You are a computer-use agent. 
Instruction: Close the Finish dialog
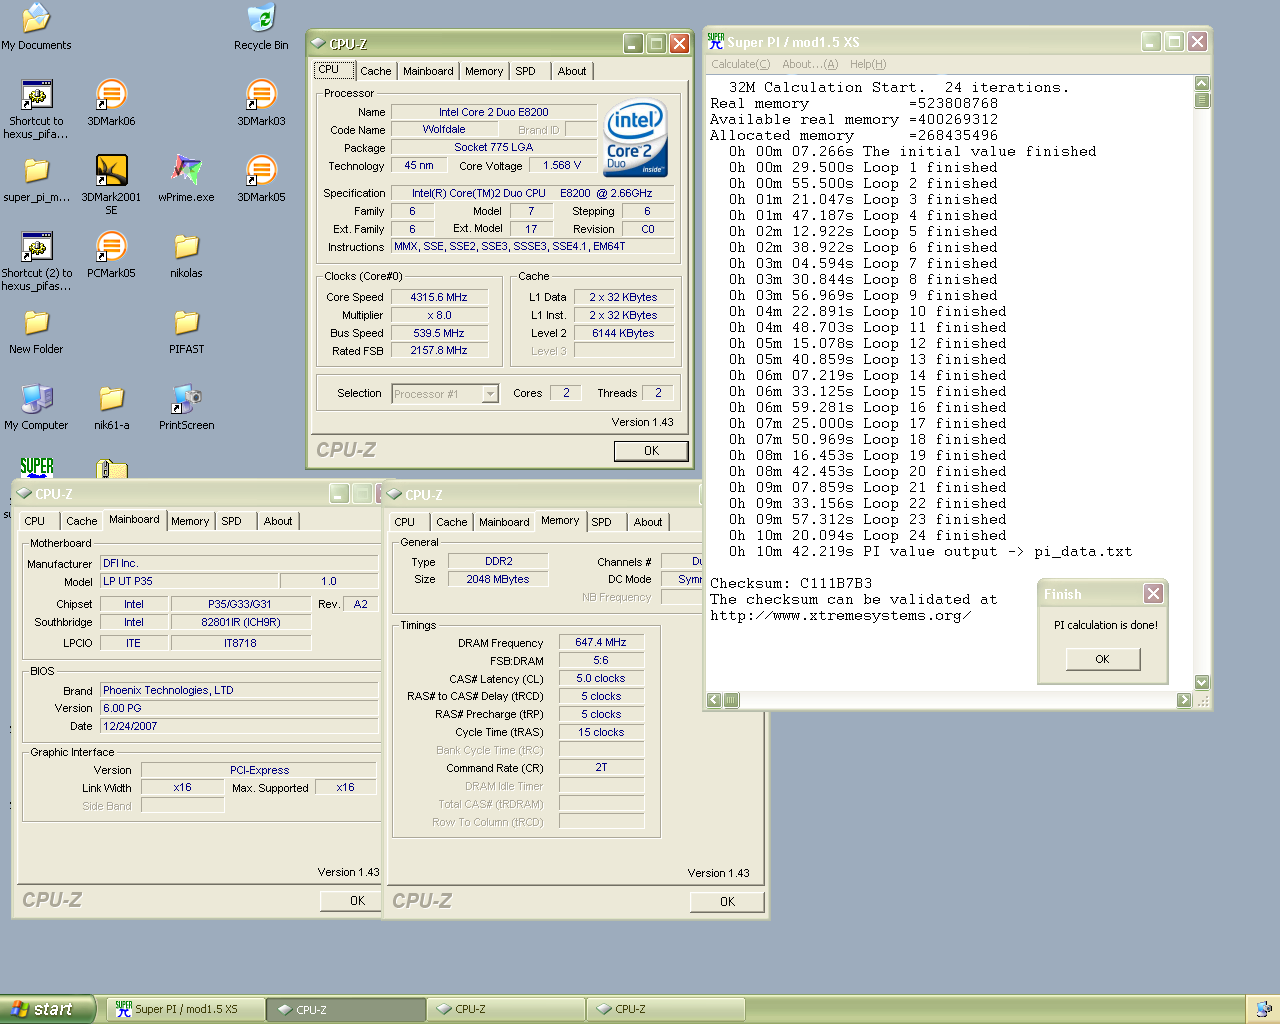coord(1153,594)
